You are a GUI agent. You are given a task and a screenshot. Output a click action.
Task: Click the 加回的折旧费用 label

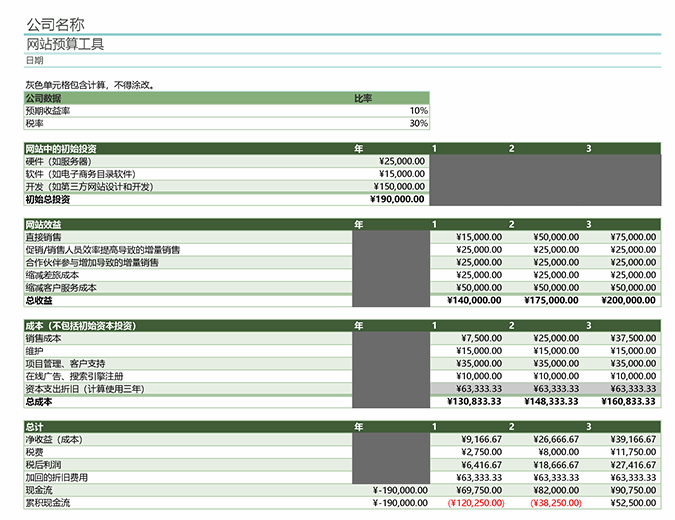(57, 477)
